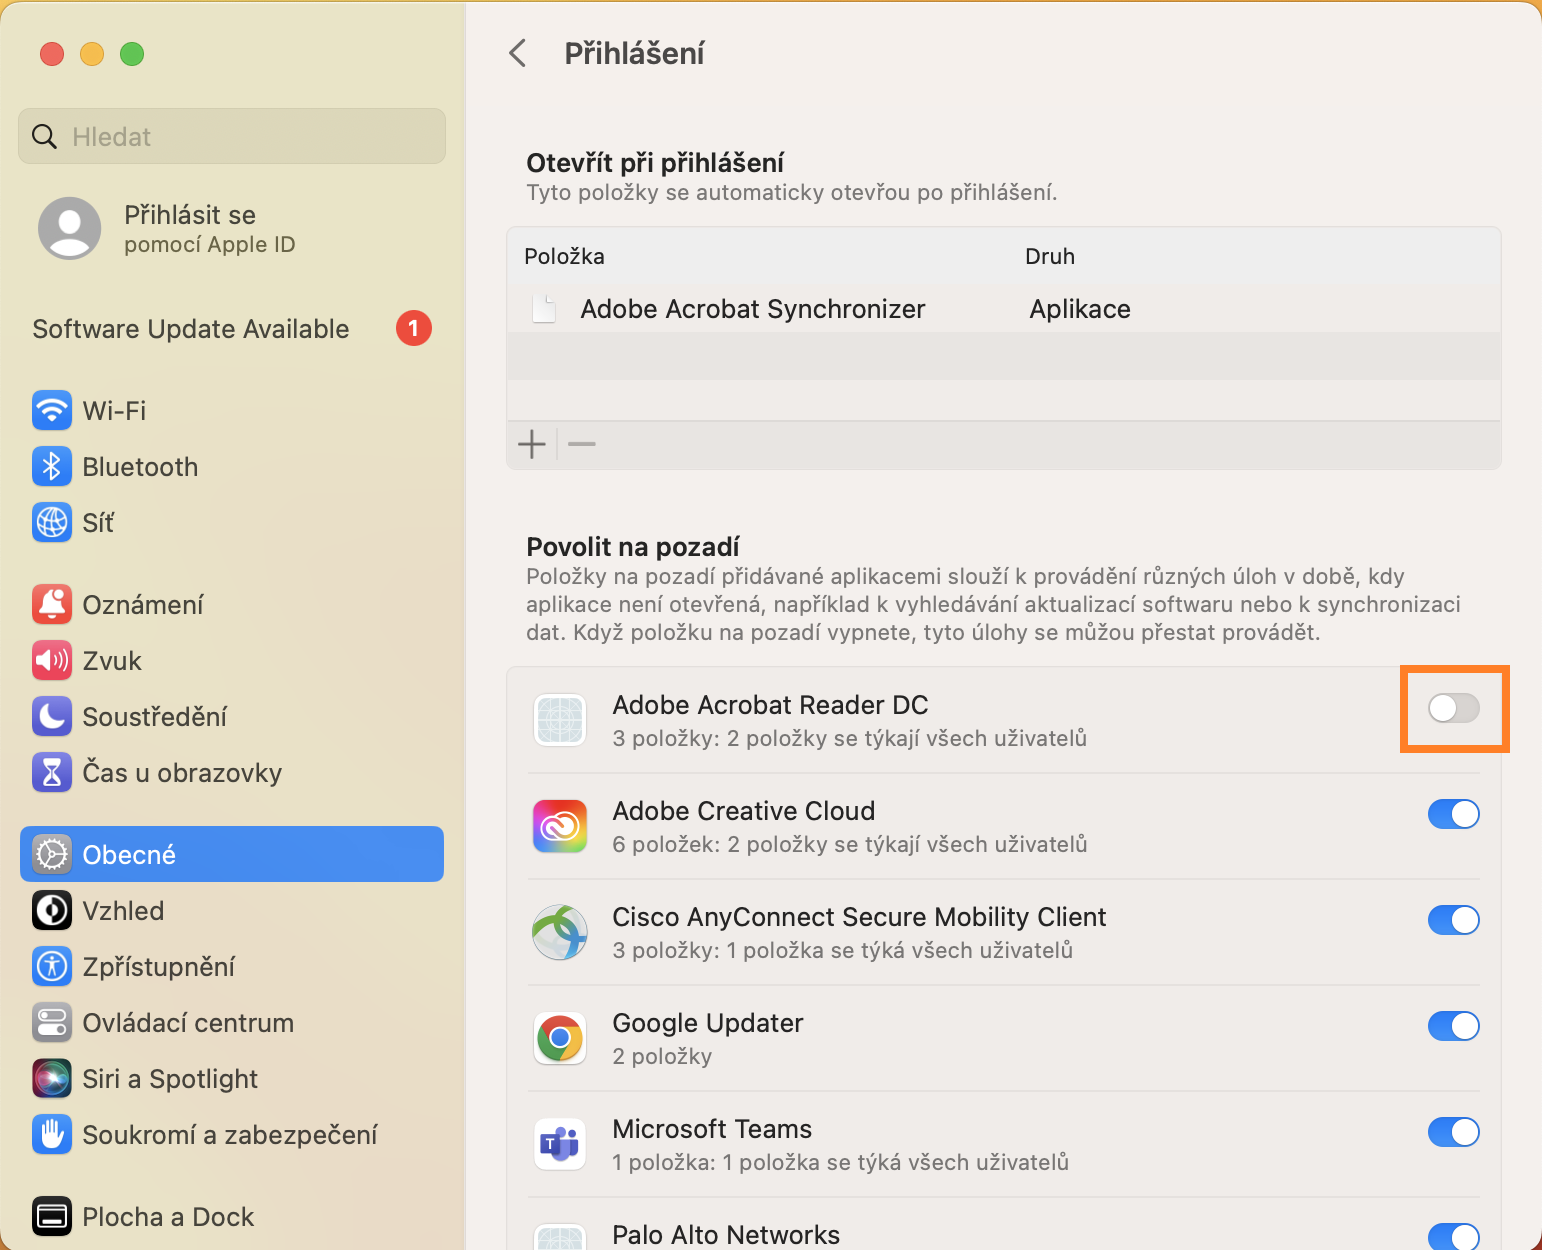Open Soukromí a zabezpečení section
The width and height of the screenshot is (1542, 1250).
[x=230, y=1134]
